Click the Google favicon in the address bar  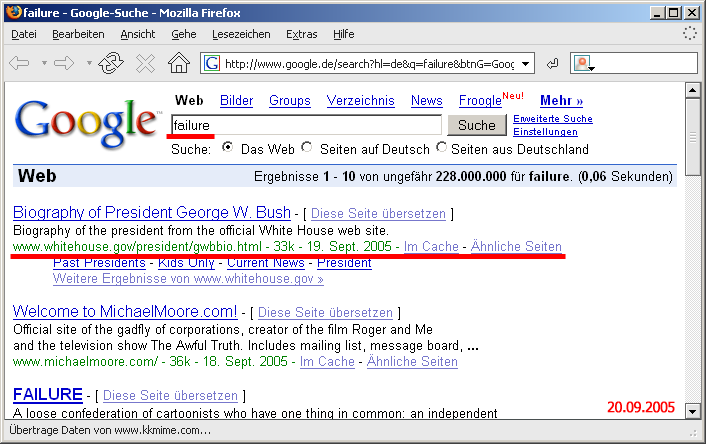pos(212,63)
